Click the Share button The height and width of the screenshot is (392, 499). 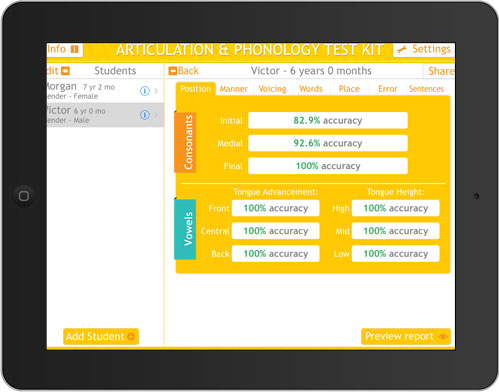[439, 71]
